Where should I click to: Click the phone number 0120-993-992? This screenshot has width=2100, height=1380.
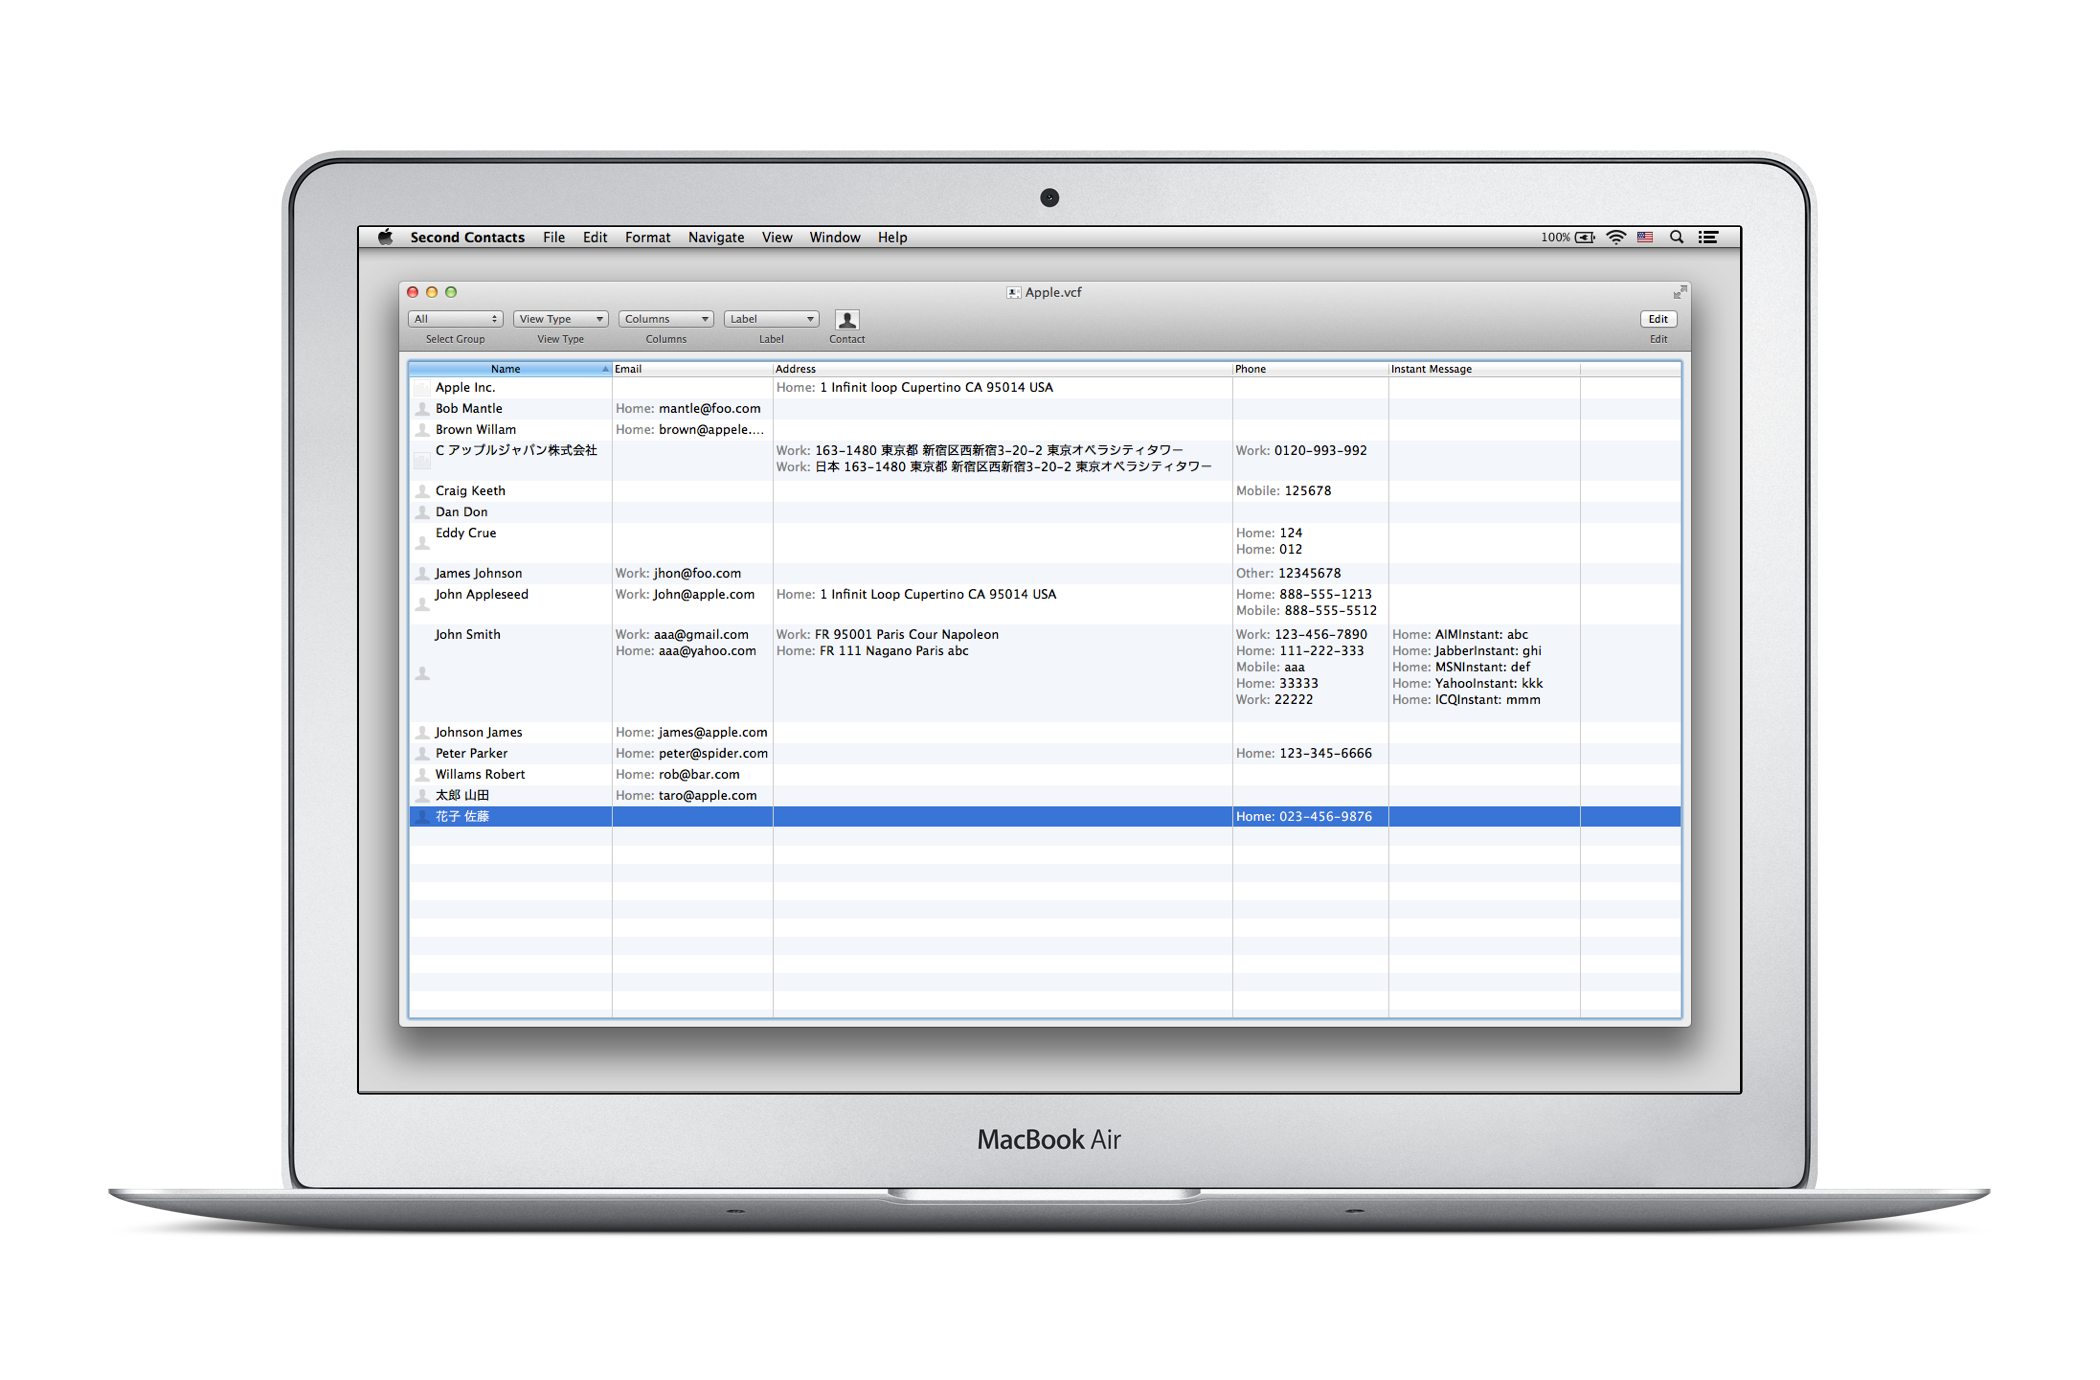pos(1320,450)
